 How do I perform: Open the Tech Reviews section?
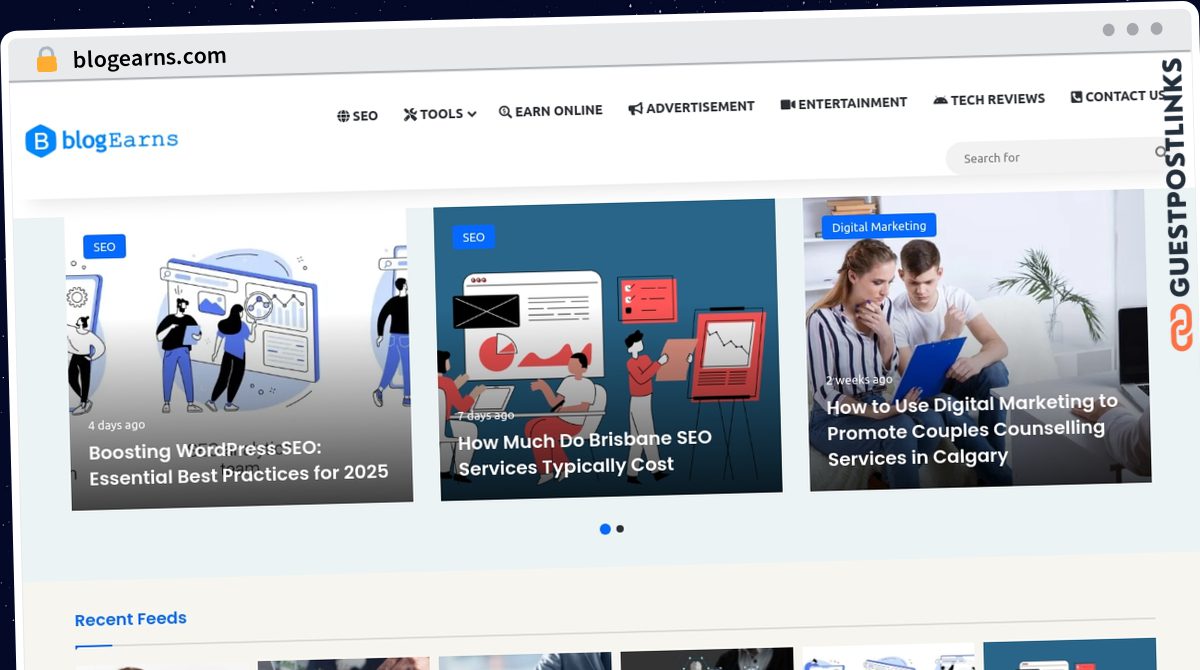point(989,99)
